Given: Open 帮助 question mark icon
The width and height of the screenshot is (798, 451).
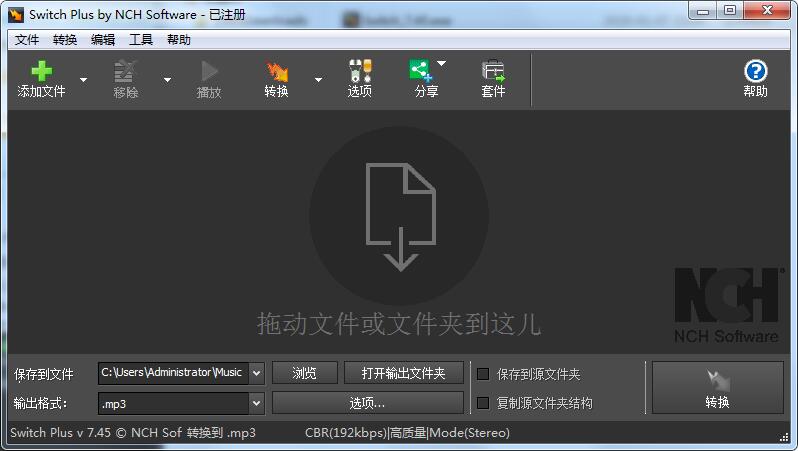Looking at the screenshot, I should click(x=755, y=72).
